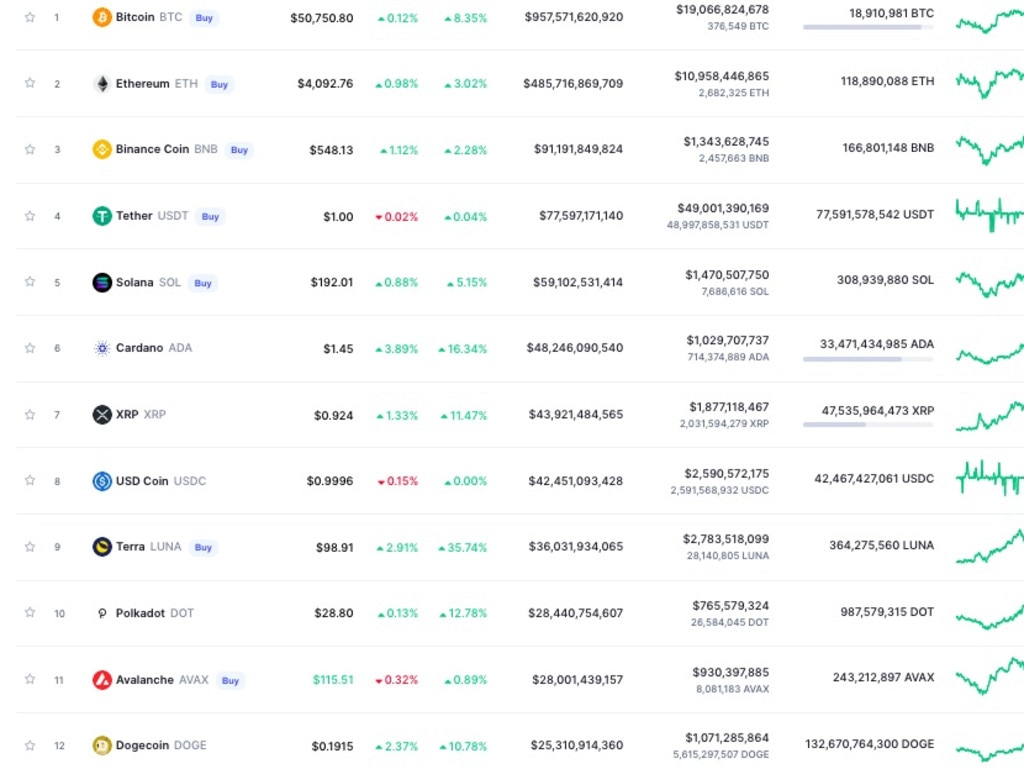Click the Buy button next to Bitcoin
Viewport: 1024px width, 769px height.
coord(204,18)
